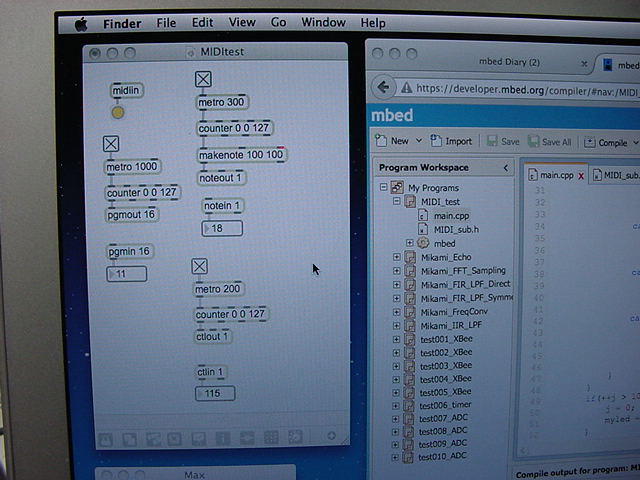Open the Window menu
Image resolution: width=640 pixels, height=480 pixels.
[x=323, y=22]
